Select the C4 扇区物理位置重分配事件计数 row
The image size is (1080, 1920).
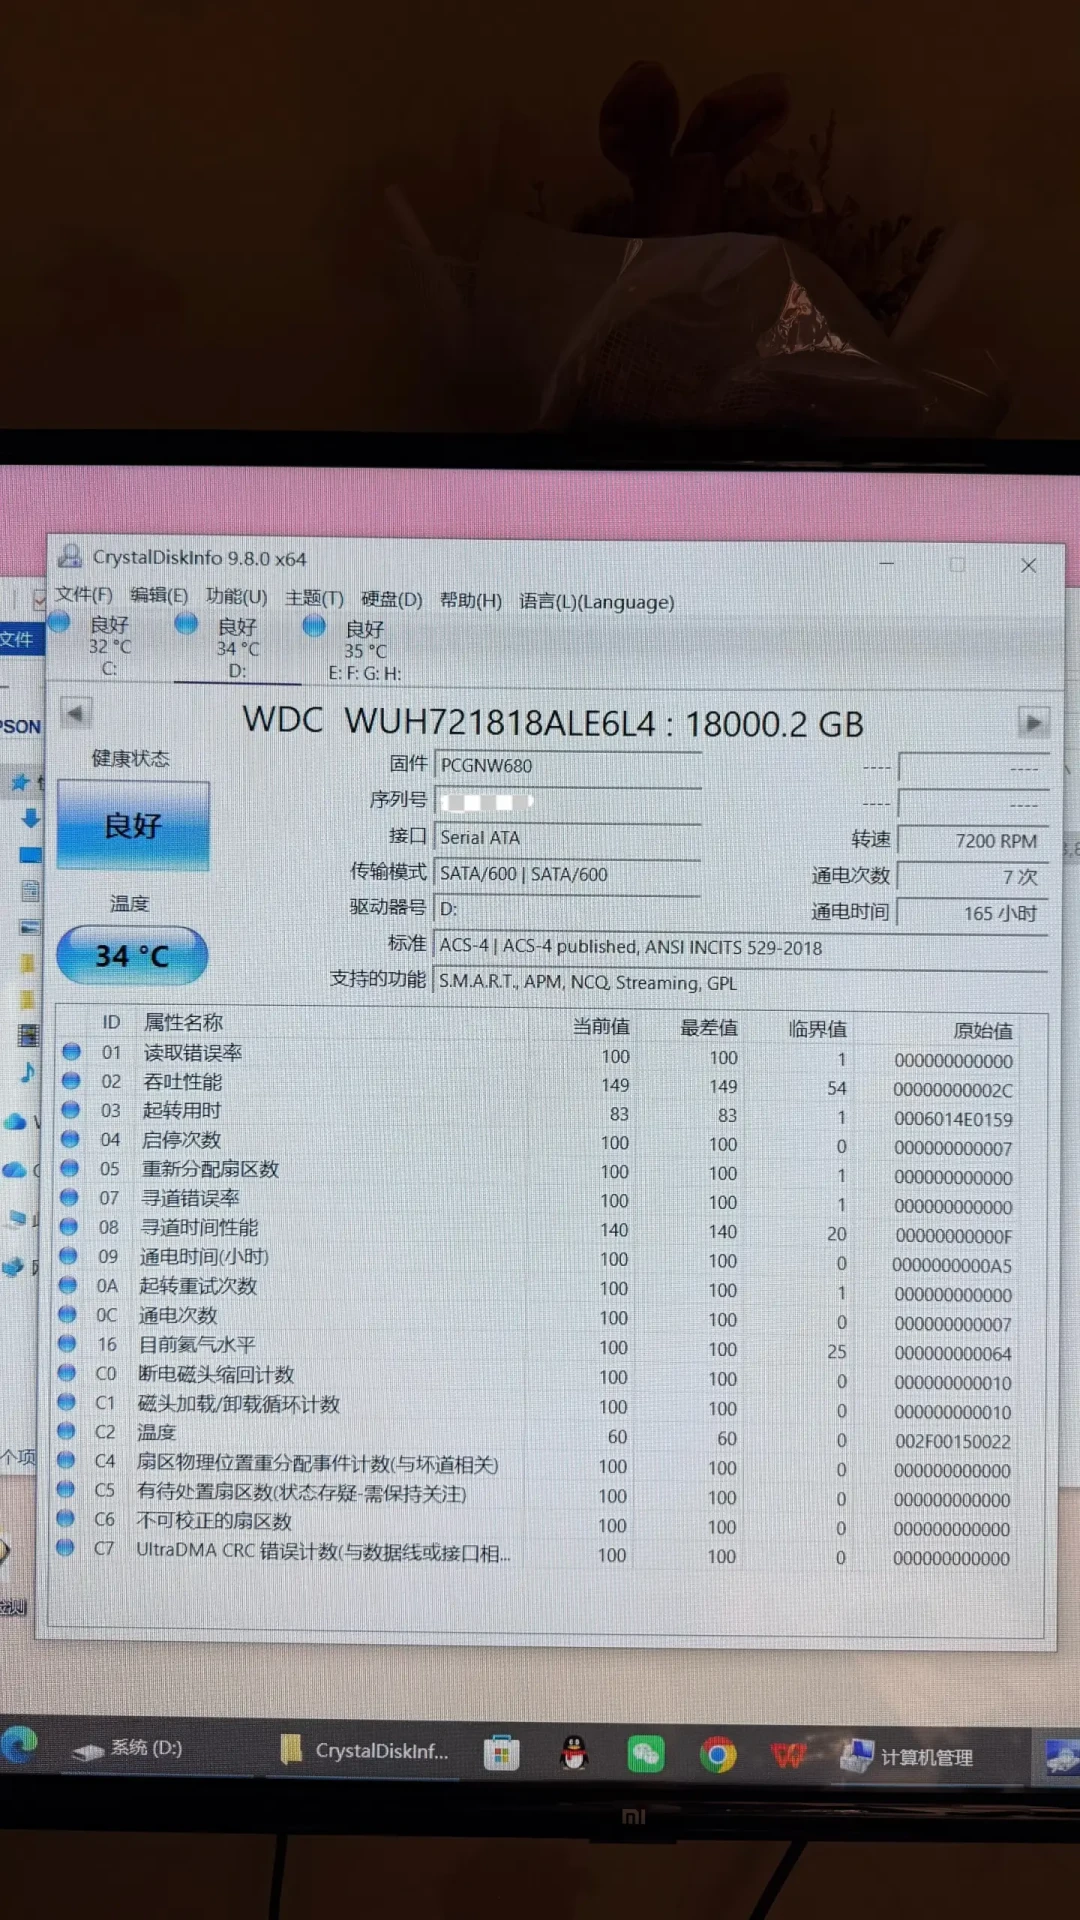(545, 1466)
